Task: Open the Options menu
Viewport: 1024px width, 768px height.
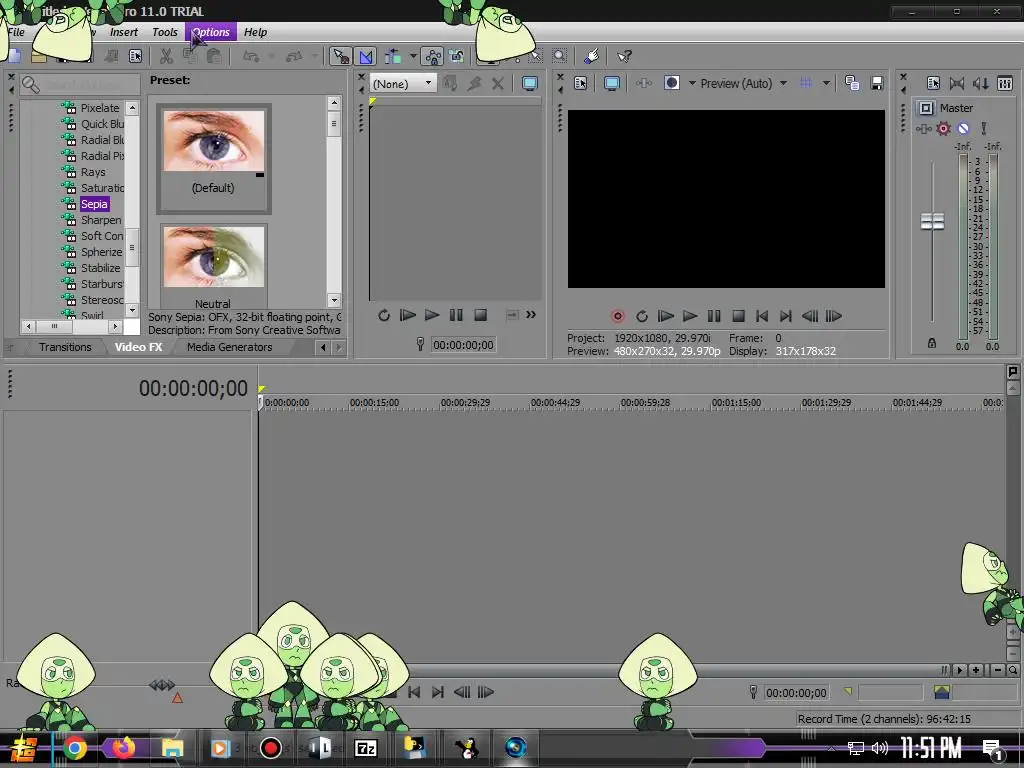Action: pyautogui.click(x=211, y=32)
